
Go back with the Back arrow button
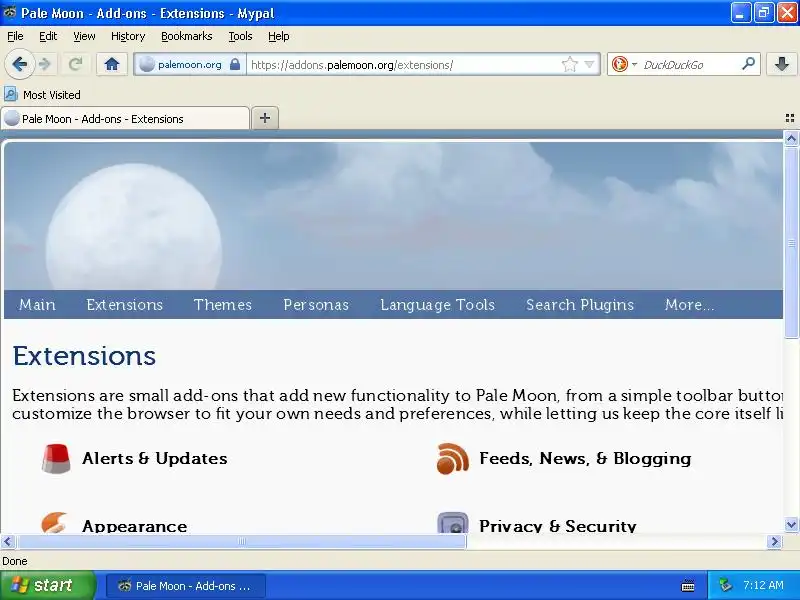(19, 64)
